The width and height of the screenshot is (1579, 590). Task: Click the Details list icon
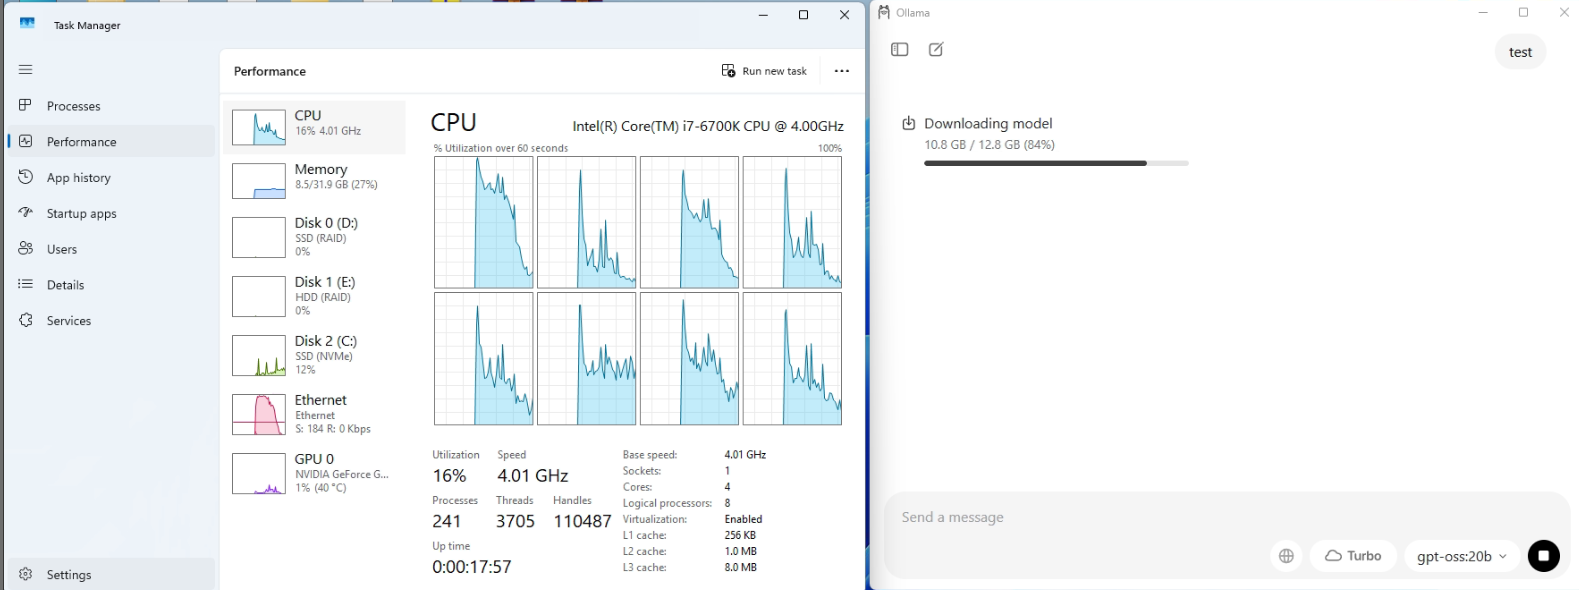pyautogui.click(x=26, y=284)
